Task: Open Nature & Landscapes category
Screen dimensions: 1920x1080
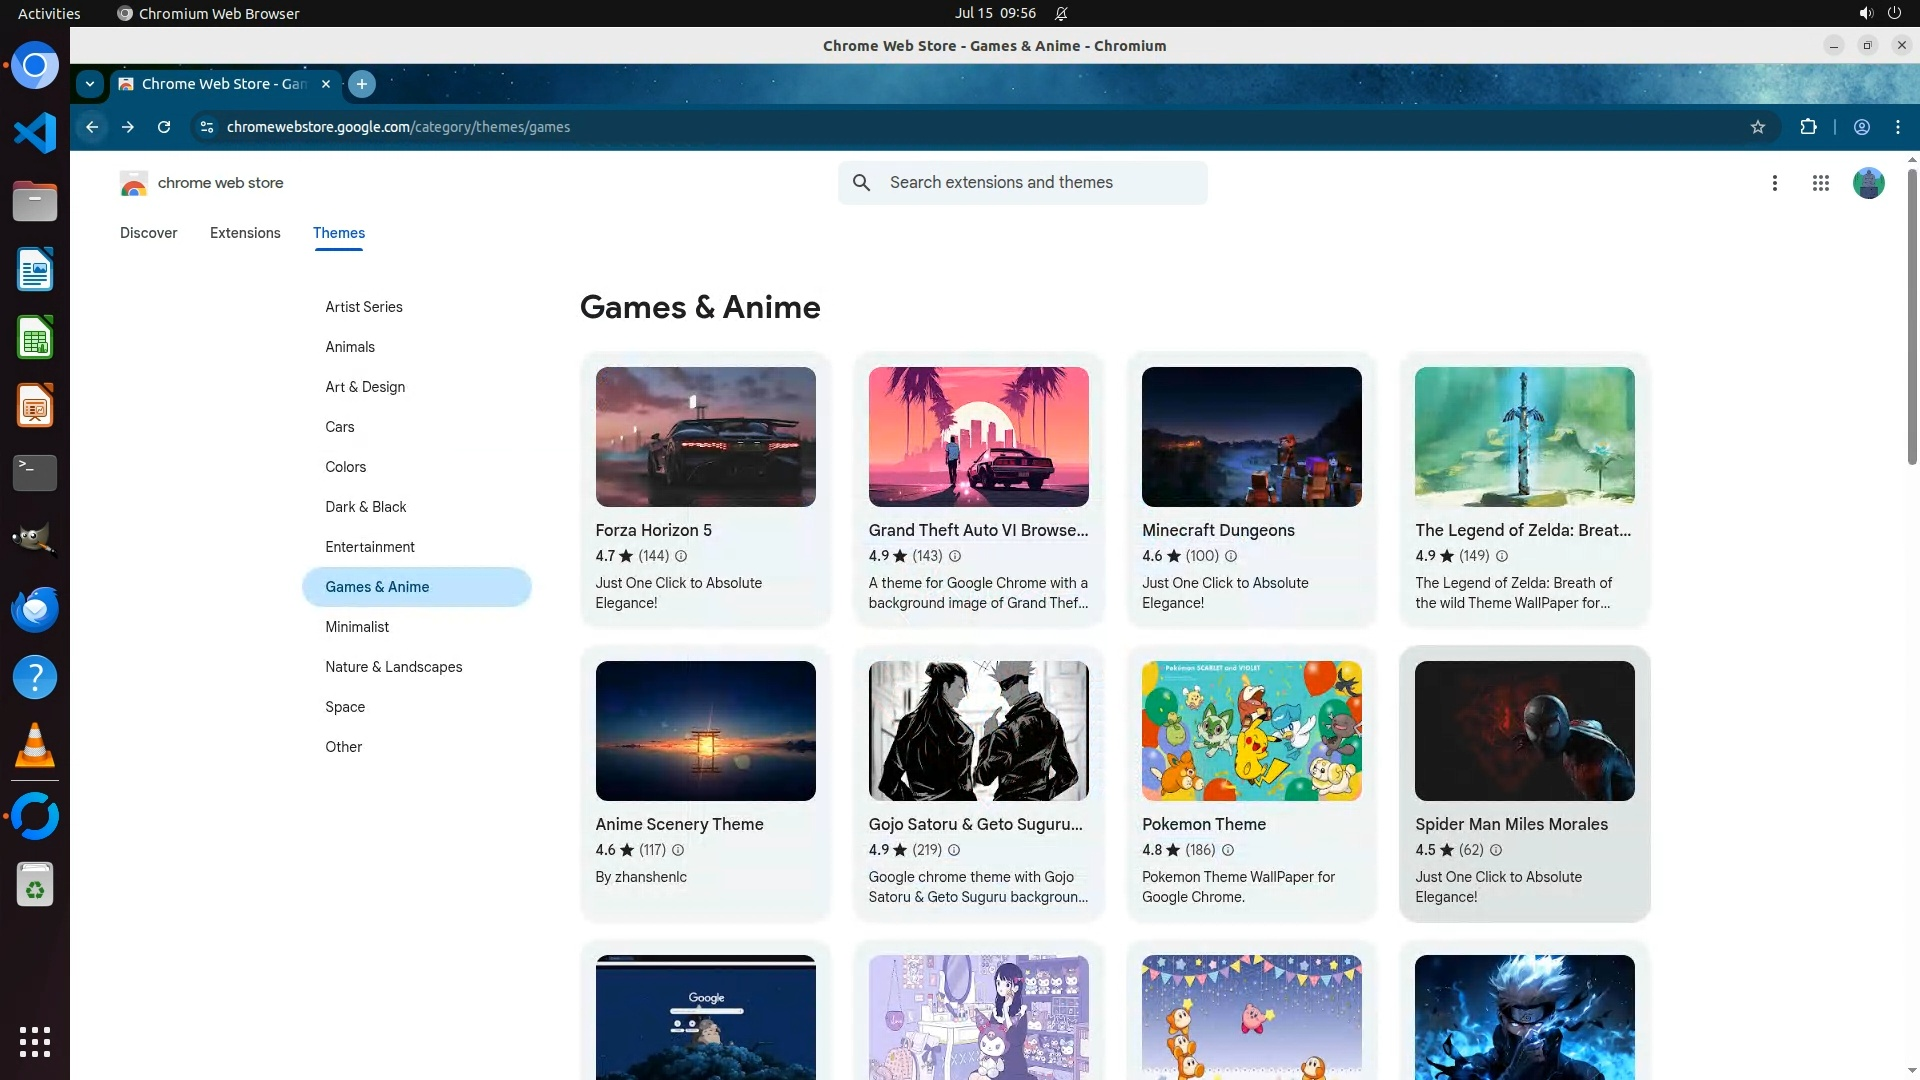Action: click(x=393, y=667)
